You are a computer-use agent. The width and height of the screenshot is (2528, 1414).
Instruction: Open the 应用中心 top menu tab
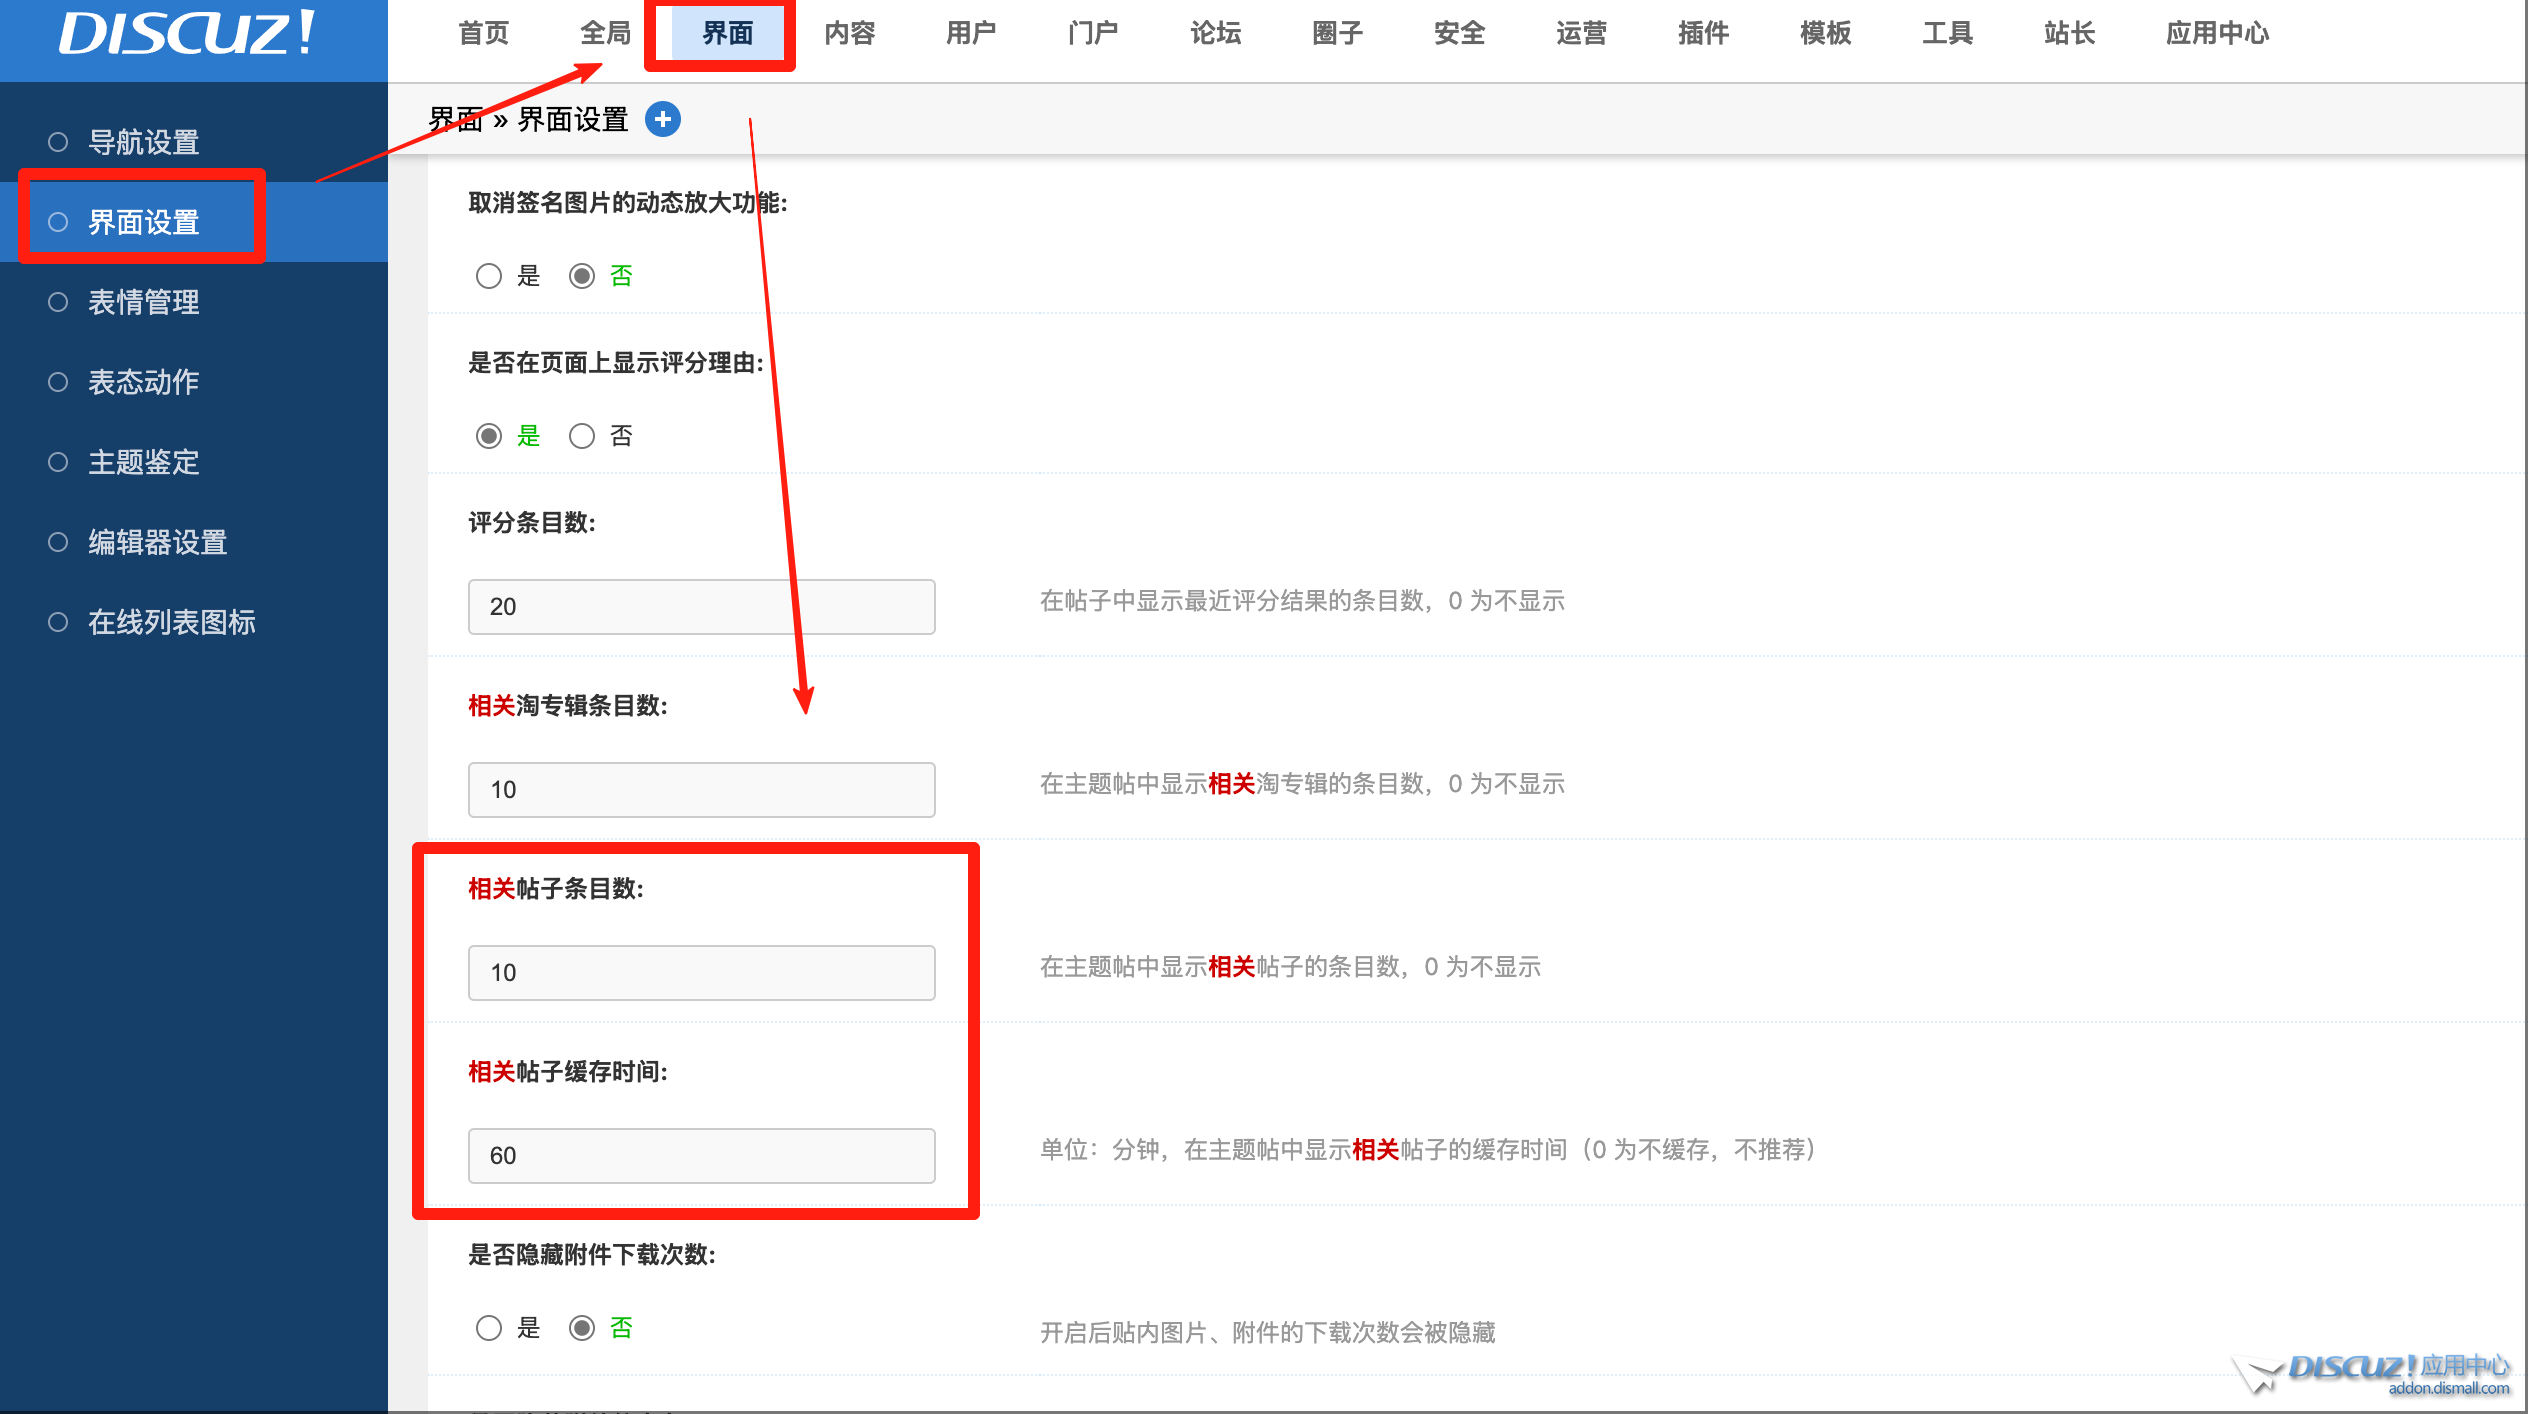[x=2217, y=34]
